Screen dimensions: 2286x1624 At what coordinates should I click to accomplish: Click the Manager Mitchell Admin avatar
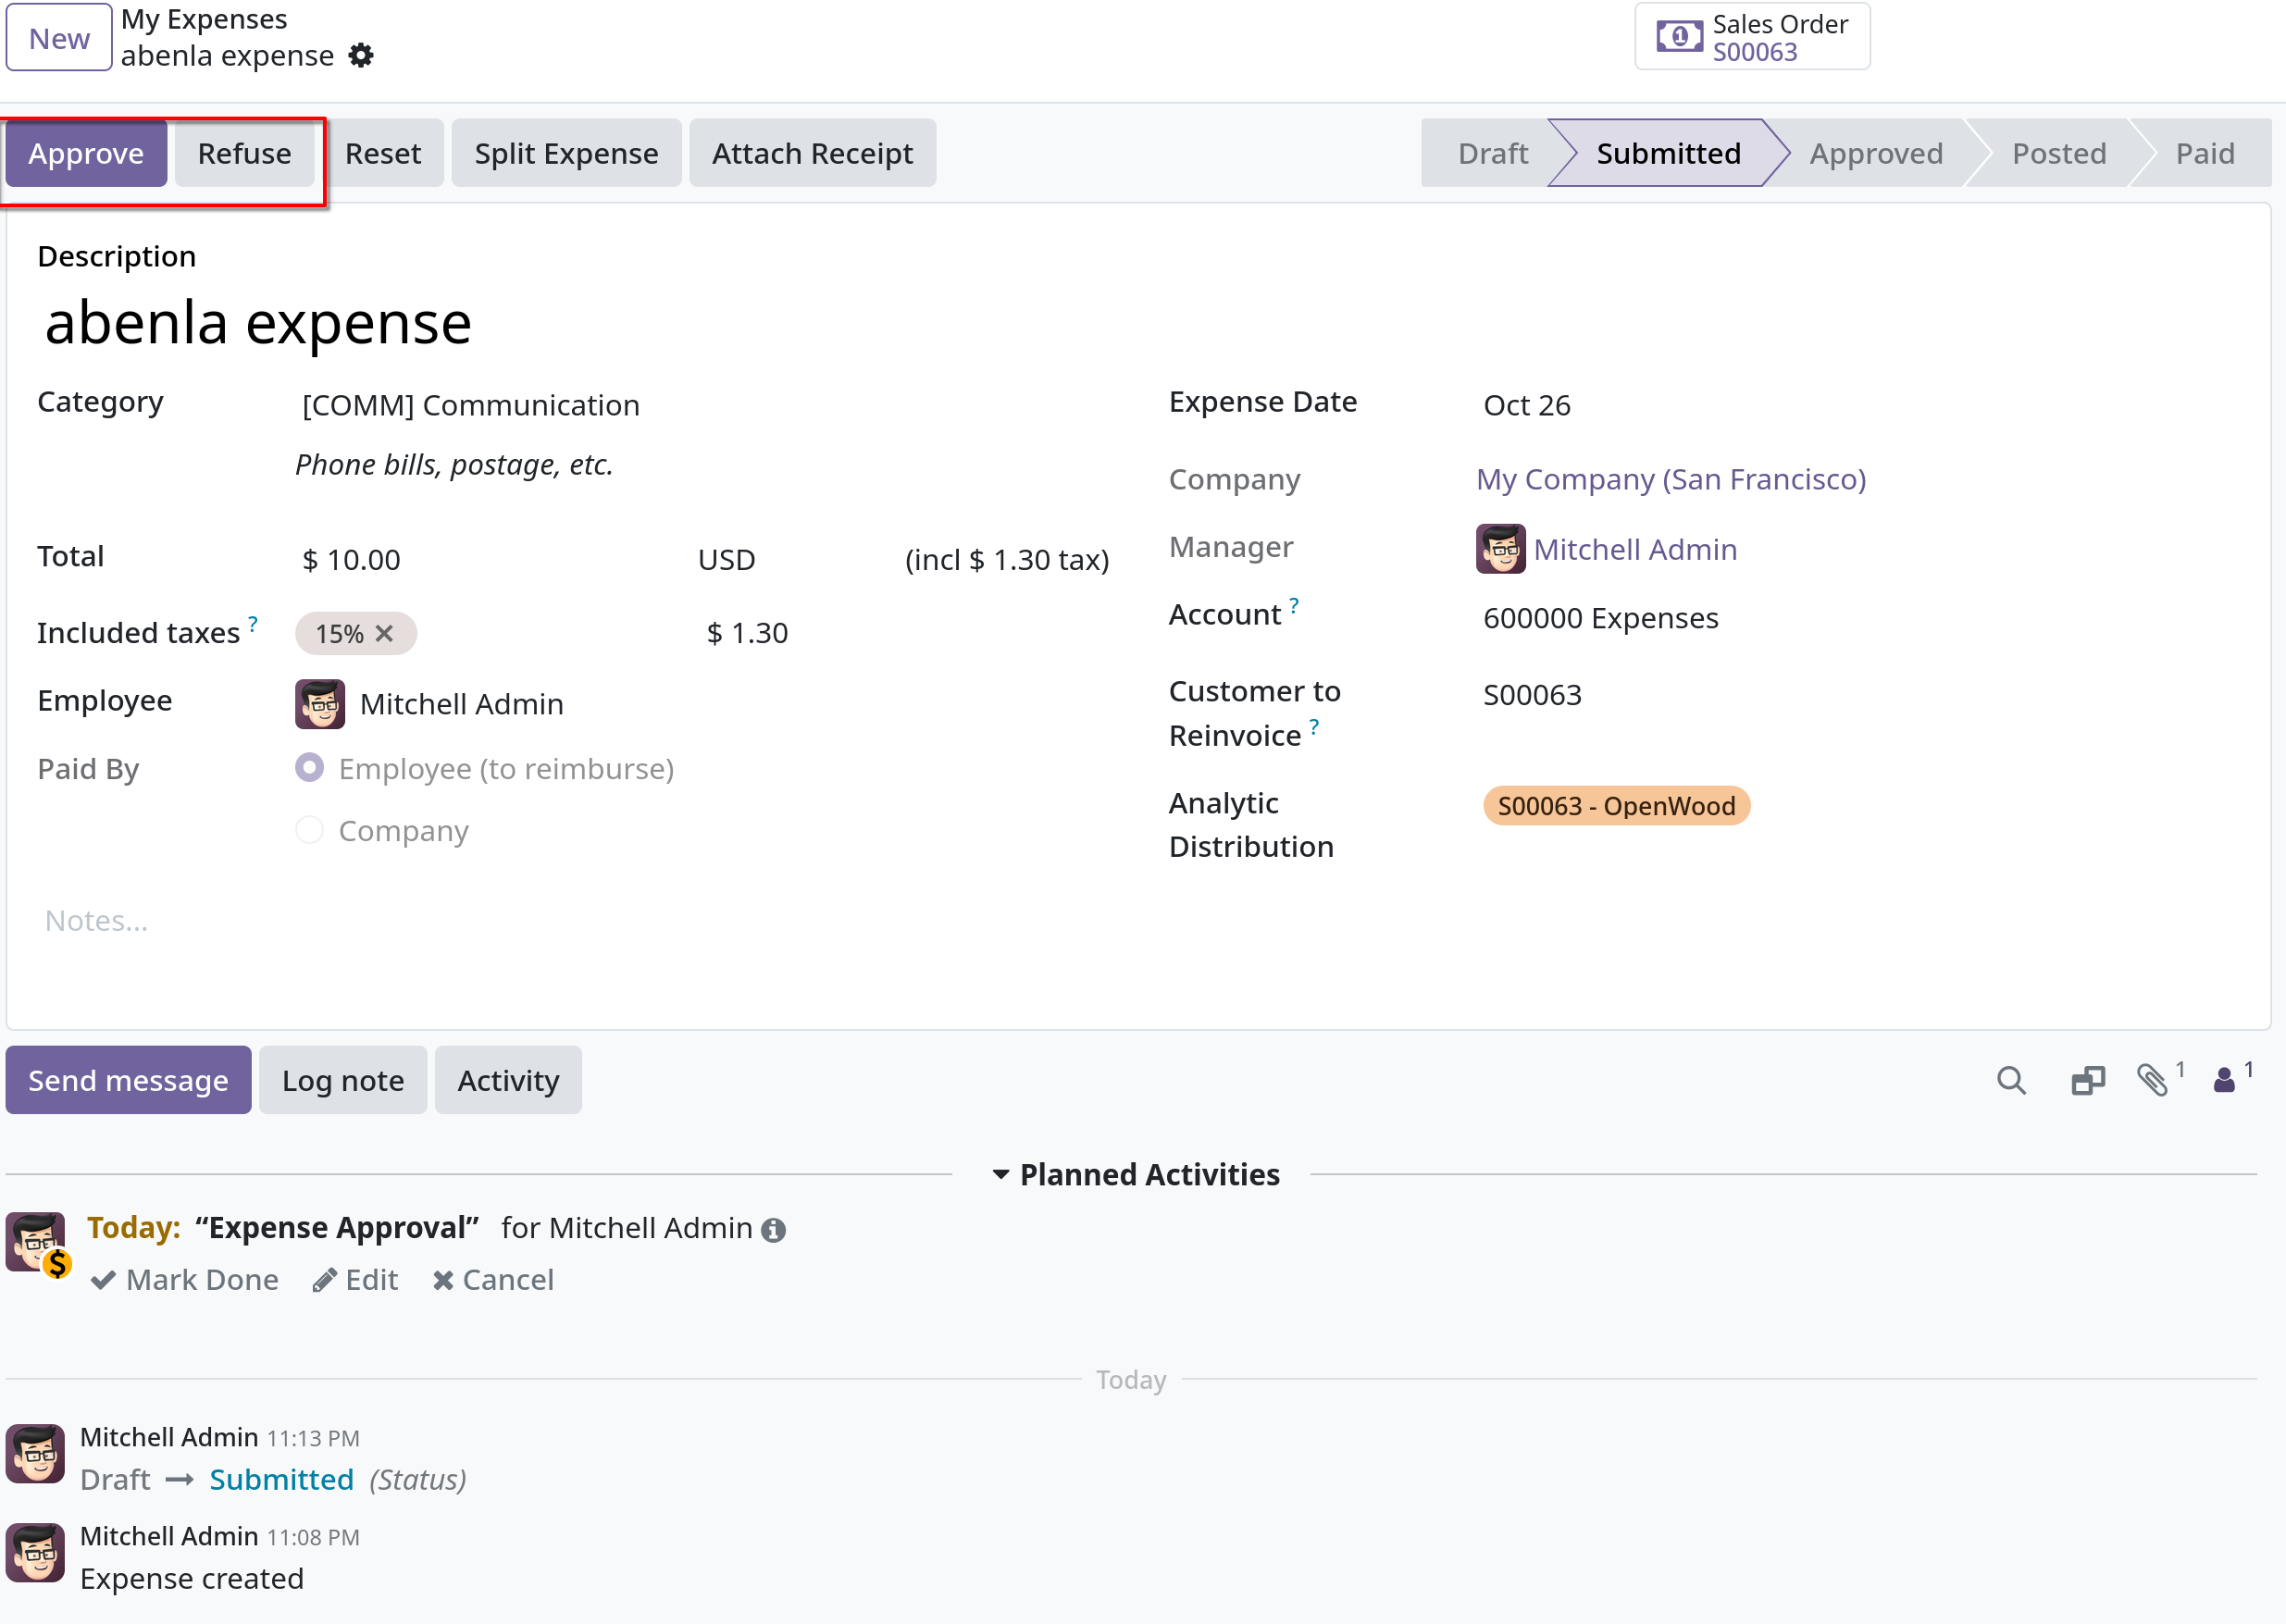pyautogui.click(x=1501, y=549)
